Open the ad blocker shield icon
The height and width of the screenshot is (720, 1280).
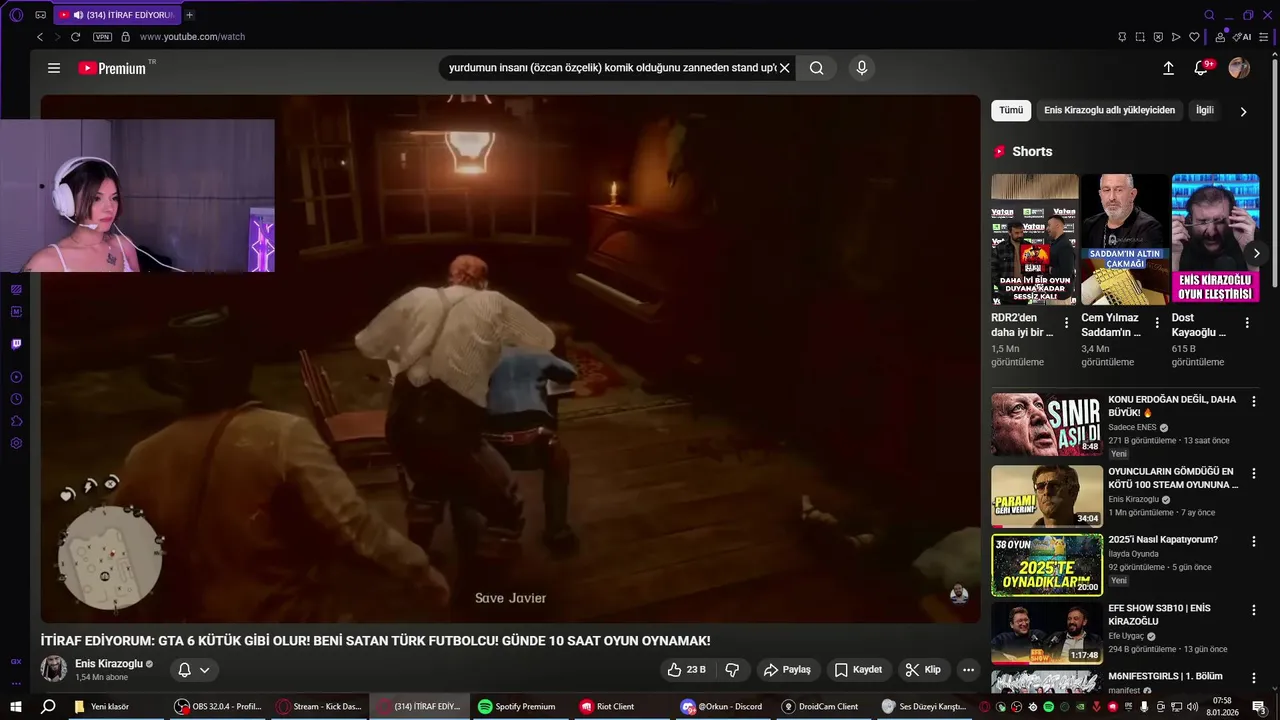click(x=1158, y=37)
